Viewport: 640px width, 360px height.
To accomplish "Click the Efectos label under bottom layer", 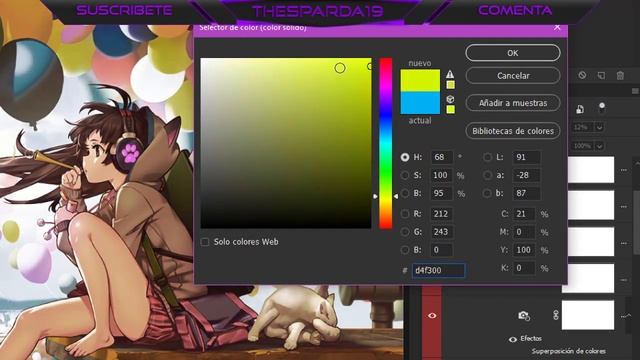I will (x=531, y=338).
